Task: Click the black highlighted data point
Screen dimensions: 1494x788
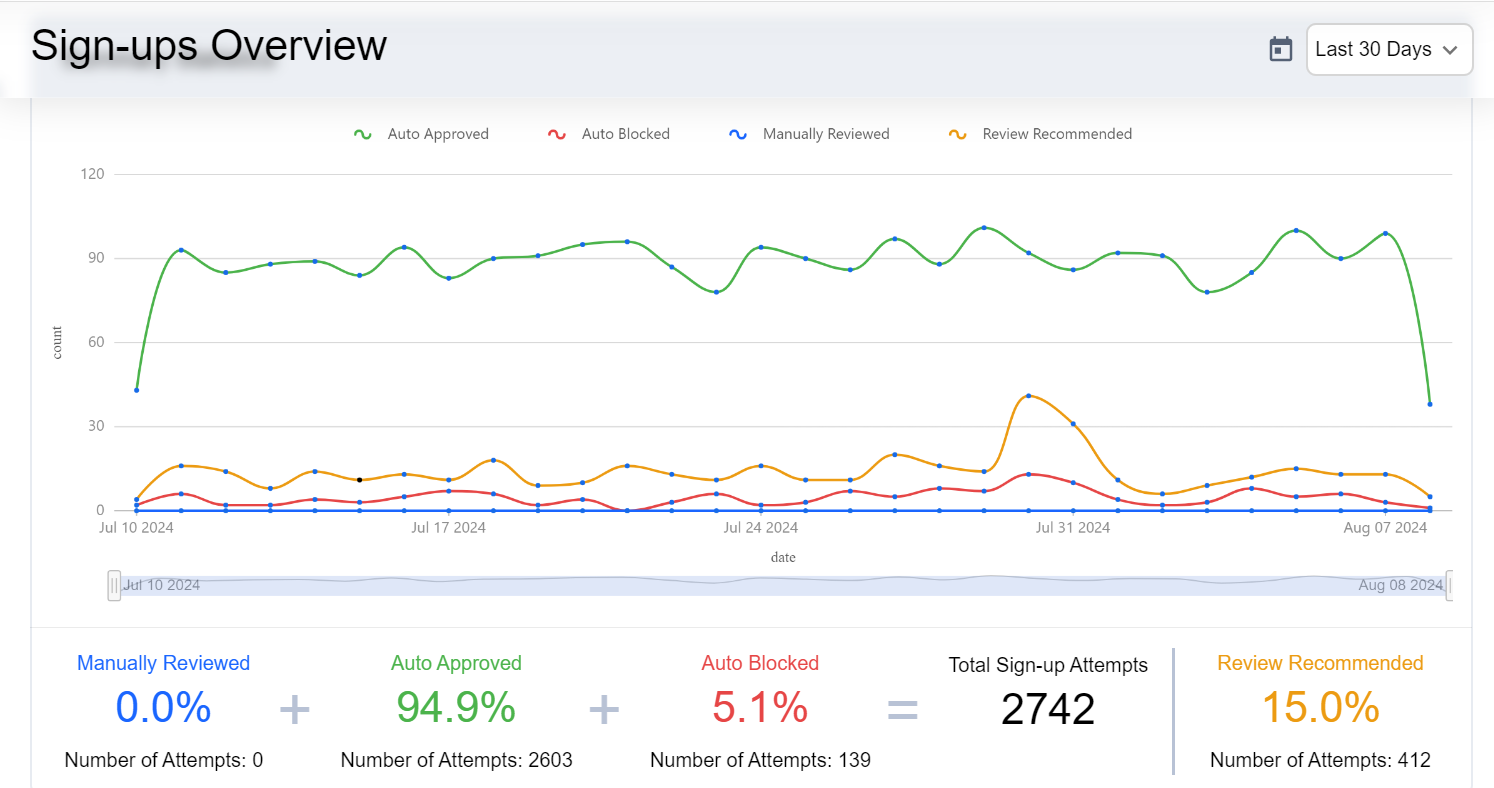Action: [359, 480]
